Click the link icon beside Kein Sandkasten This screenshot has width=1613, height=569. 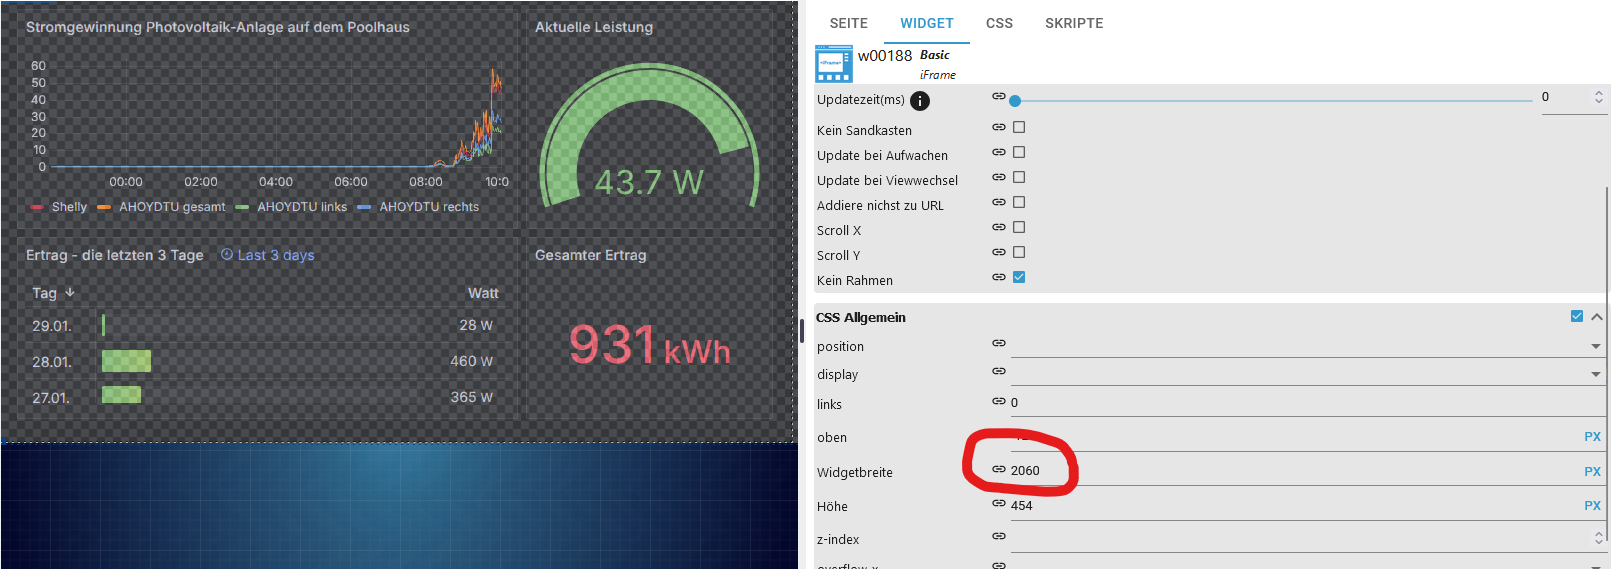click(x=999, y=127)
